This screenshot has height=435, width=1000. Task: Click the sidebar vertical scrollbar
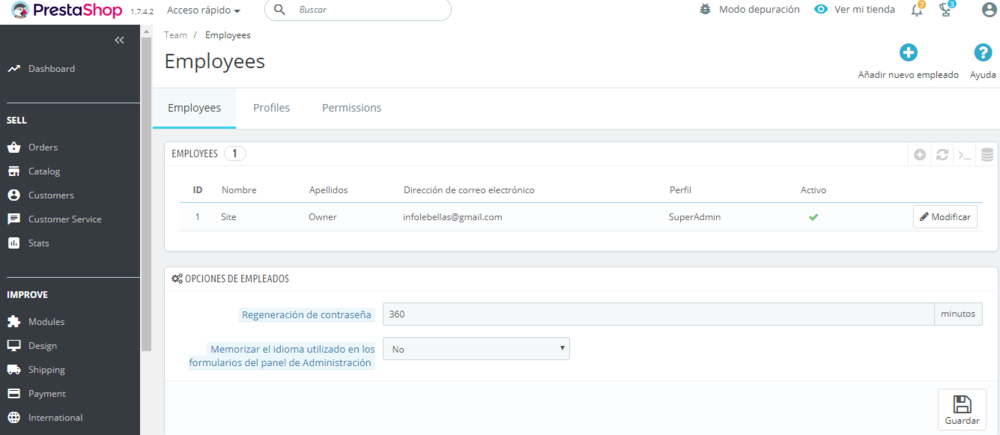click(146, 191)
